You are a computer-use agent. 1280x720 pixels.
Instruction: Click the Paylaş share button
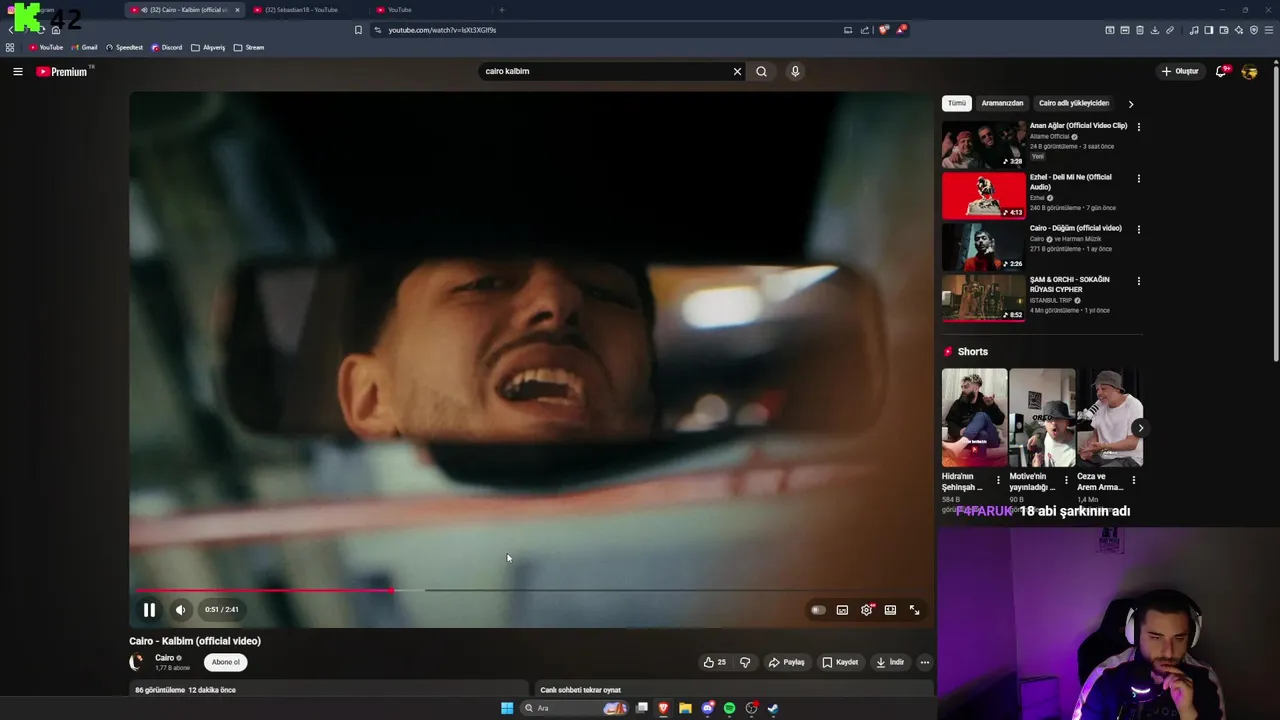(x=786, y=662)
